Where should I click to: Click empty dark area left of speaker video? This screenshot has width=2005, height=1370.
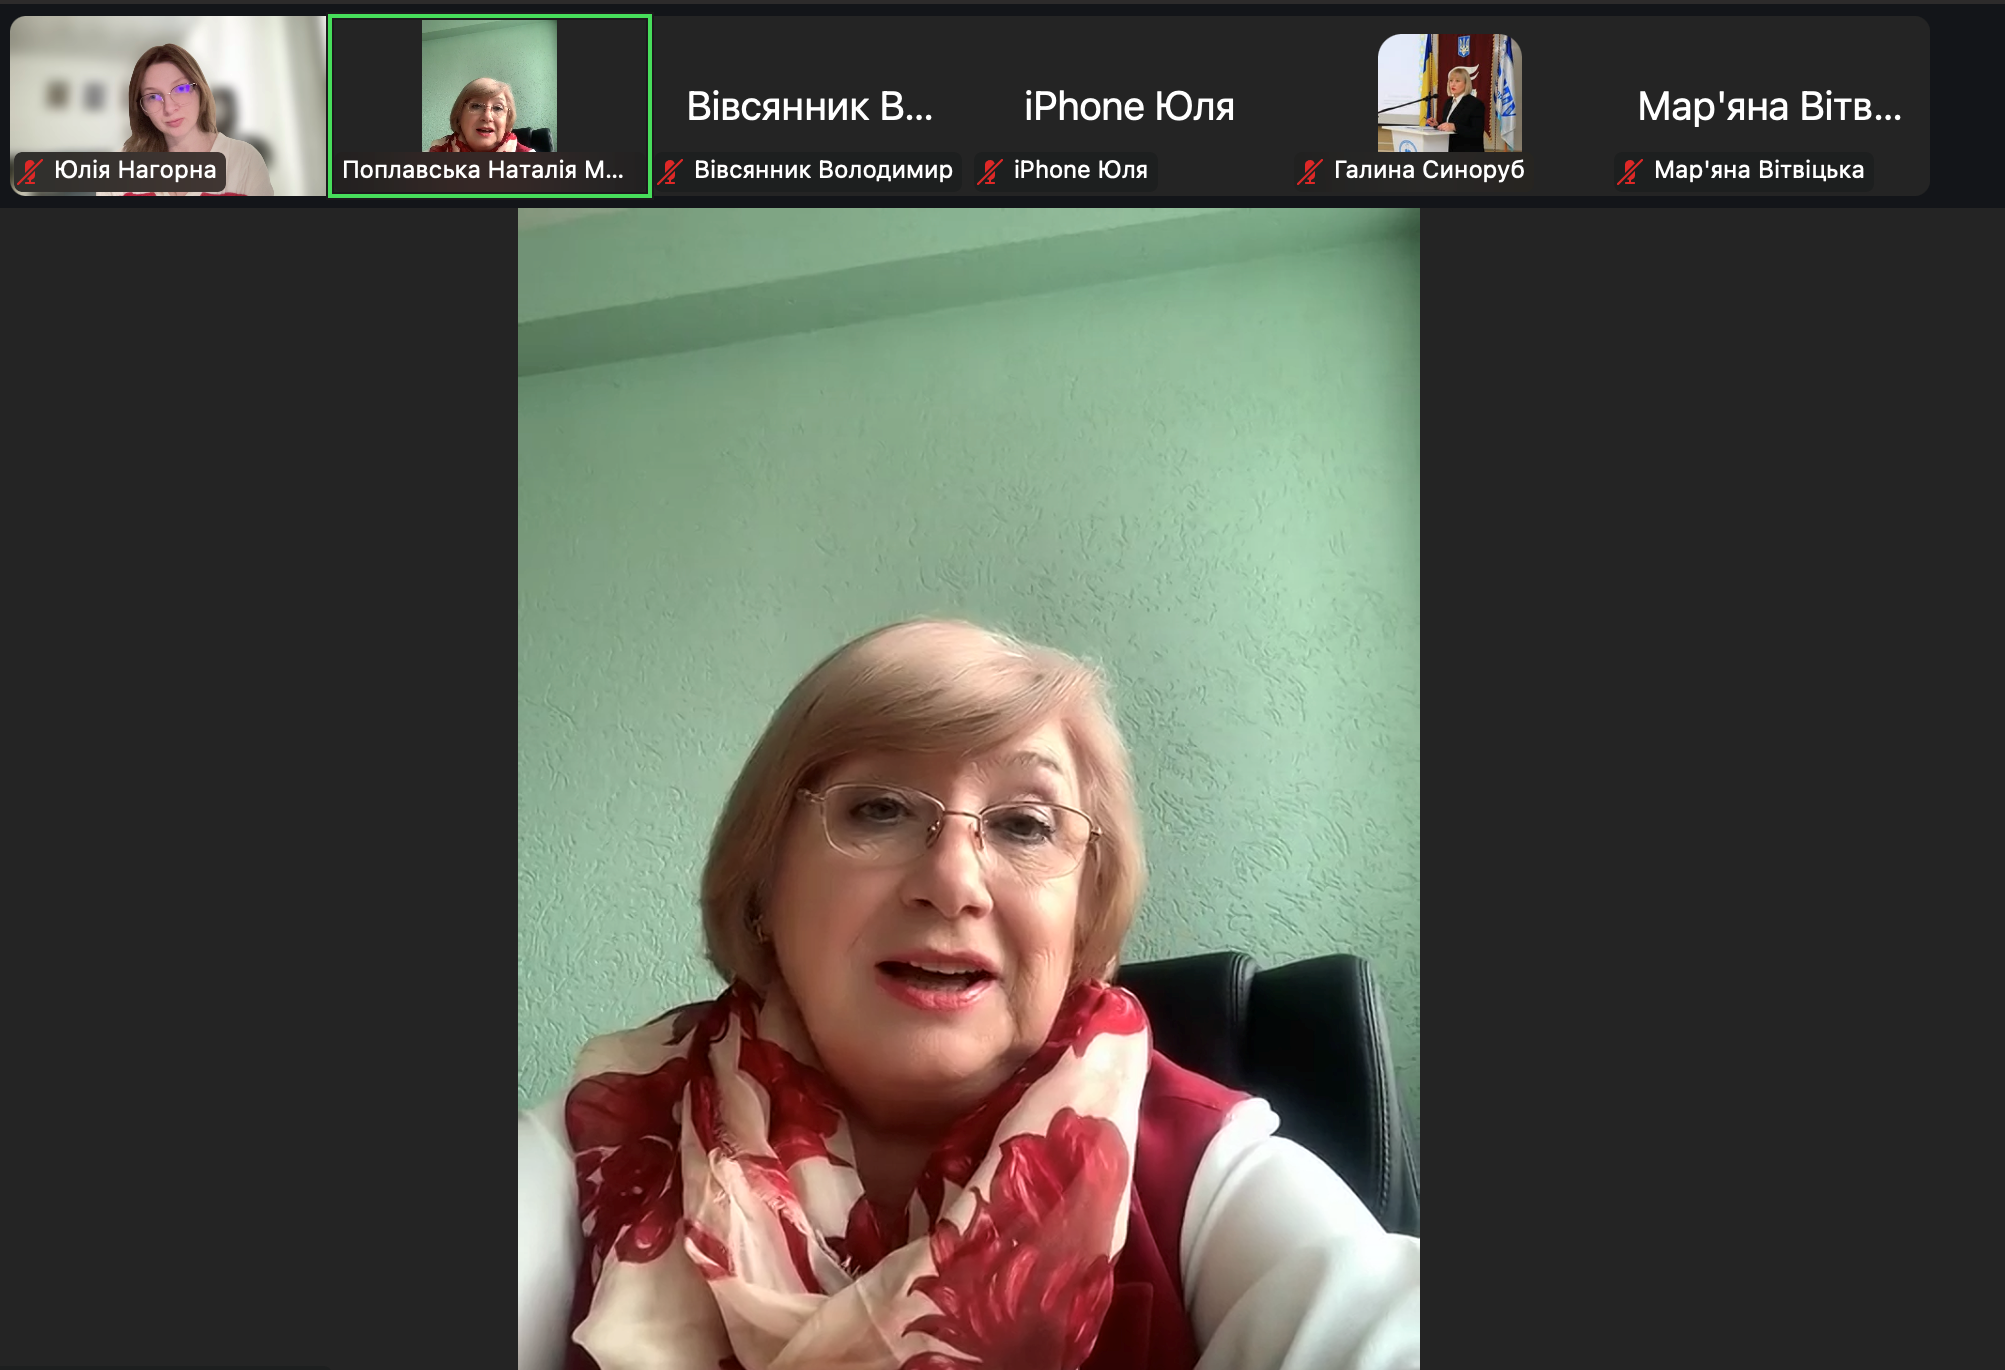(x=258, y=788)
